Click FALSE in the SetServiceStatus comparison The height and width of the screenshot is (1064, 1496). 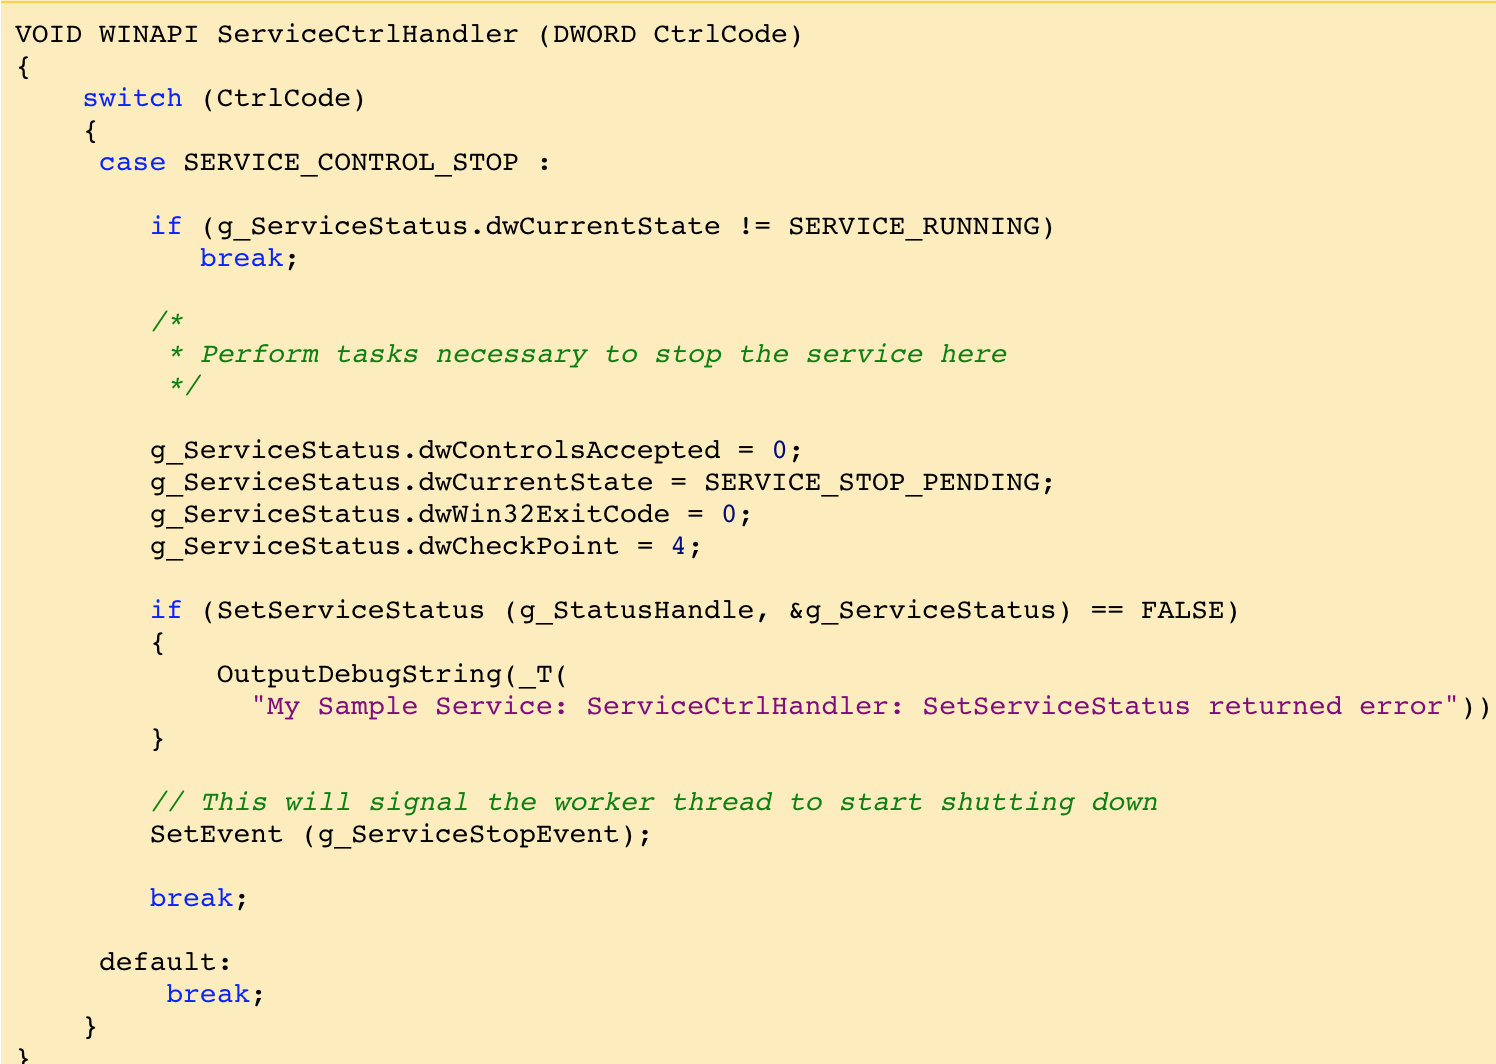coord(1182,610)
